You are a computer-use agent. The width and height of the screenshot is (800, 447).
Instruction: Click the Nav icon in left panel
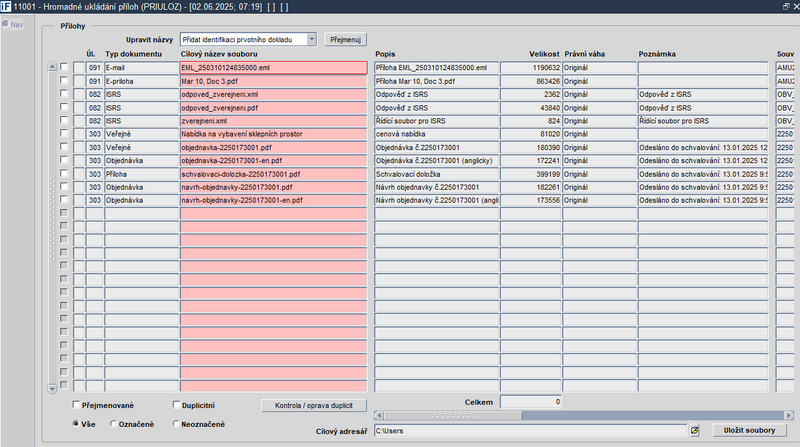coord(13,24)
